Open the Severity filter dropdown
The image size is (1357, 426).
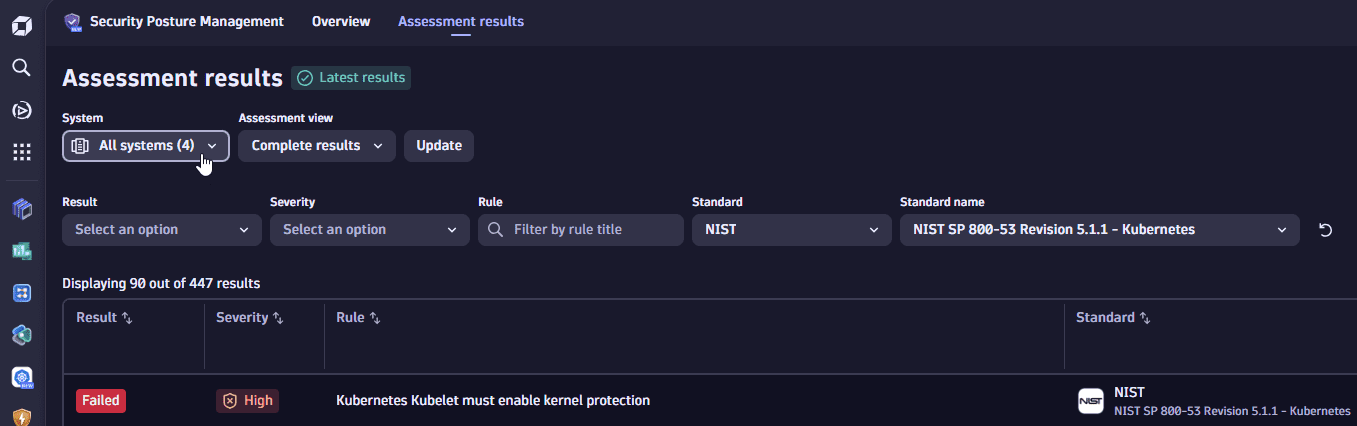pyautogui.click(x=370, y=230)
